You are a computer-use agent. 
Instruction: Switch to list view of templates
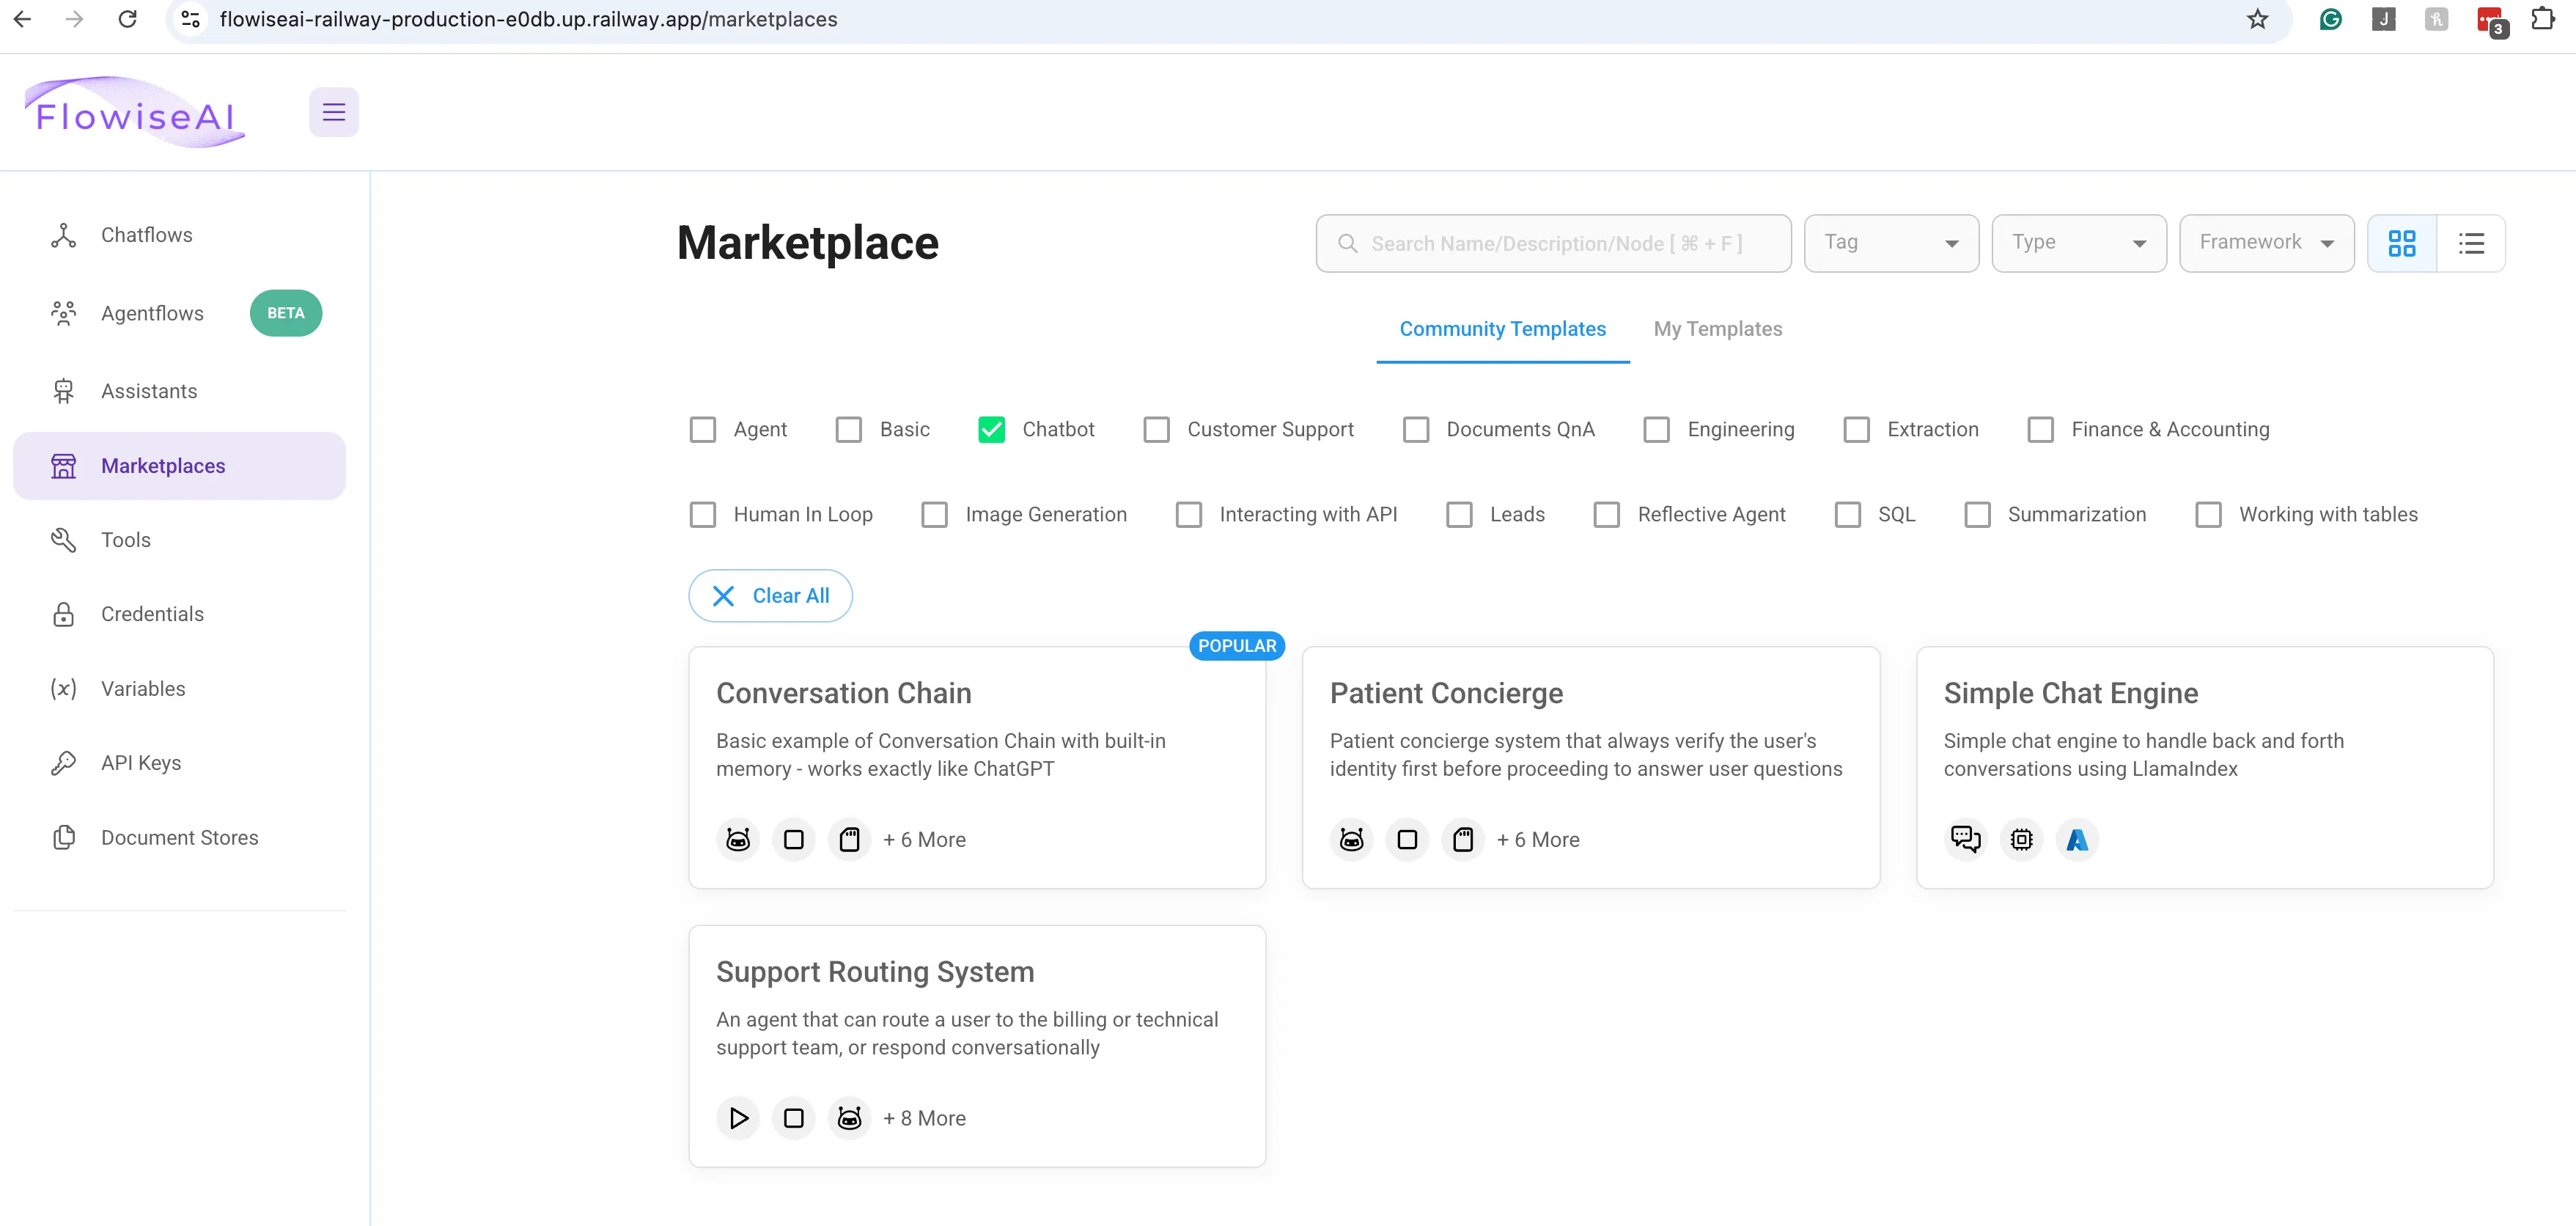[2472, 243]
